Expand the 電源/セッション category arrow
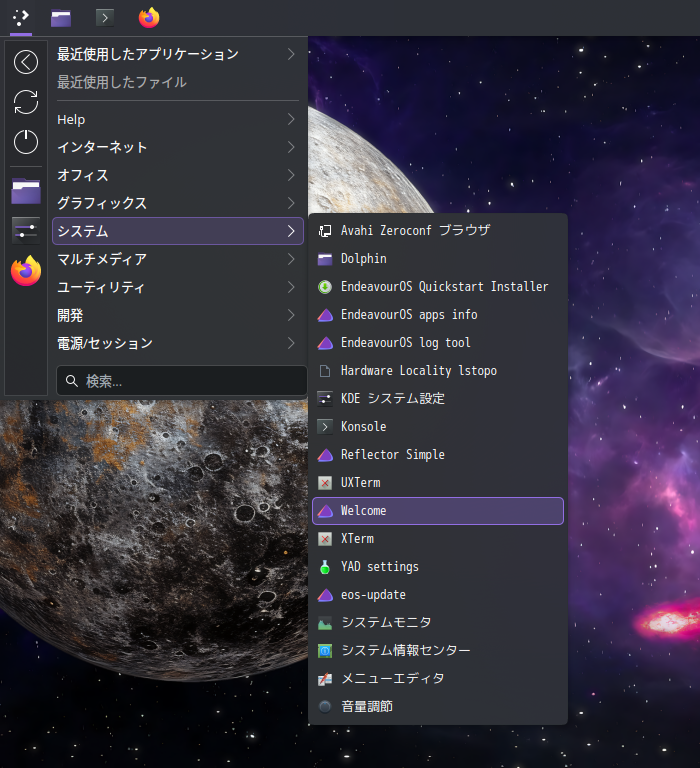The height and width of the screenshot is (768, 700). 291,343
